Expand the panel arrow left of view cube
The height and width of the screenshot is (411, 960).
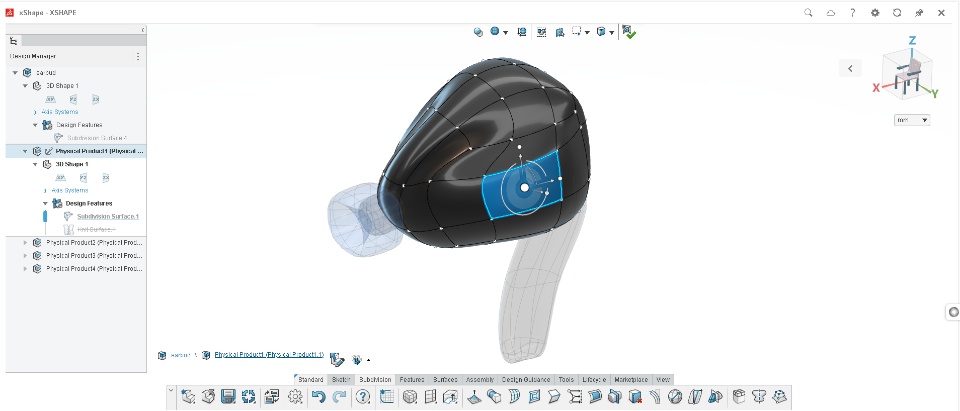[x=850, y=69]
